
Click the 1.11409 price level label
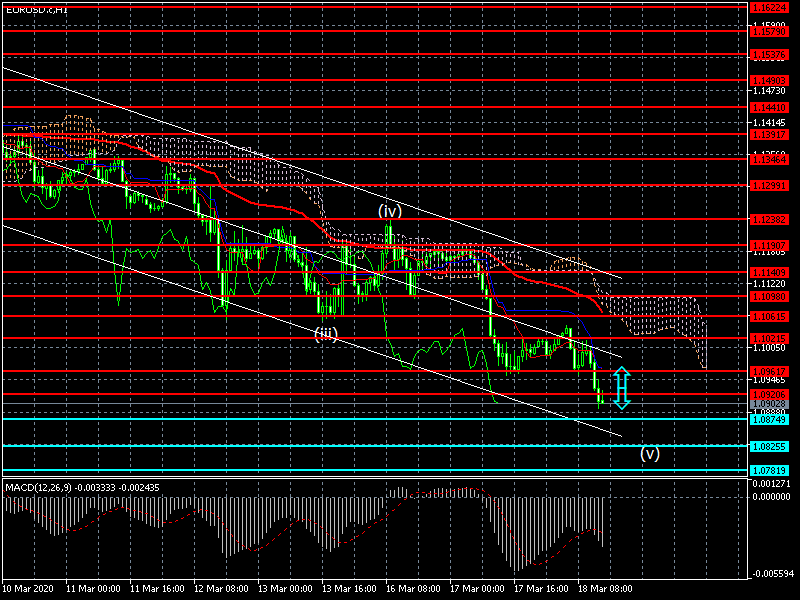pyautogui.click(x=769, y=272)
